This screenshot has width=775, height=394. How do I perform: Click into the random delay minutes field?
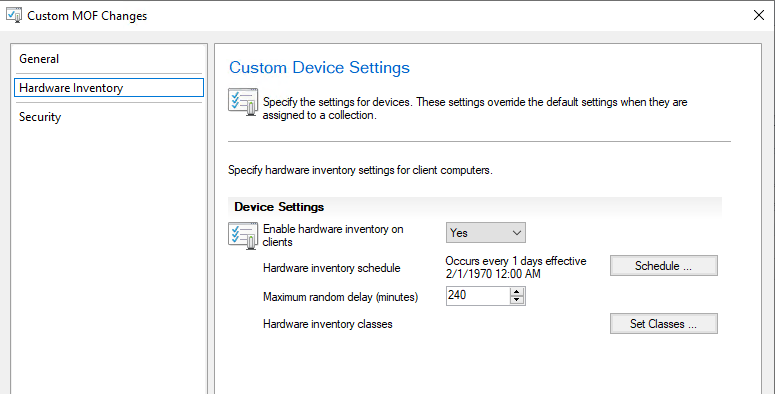(x=478, y=296)
